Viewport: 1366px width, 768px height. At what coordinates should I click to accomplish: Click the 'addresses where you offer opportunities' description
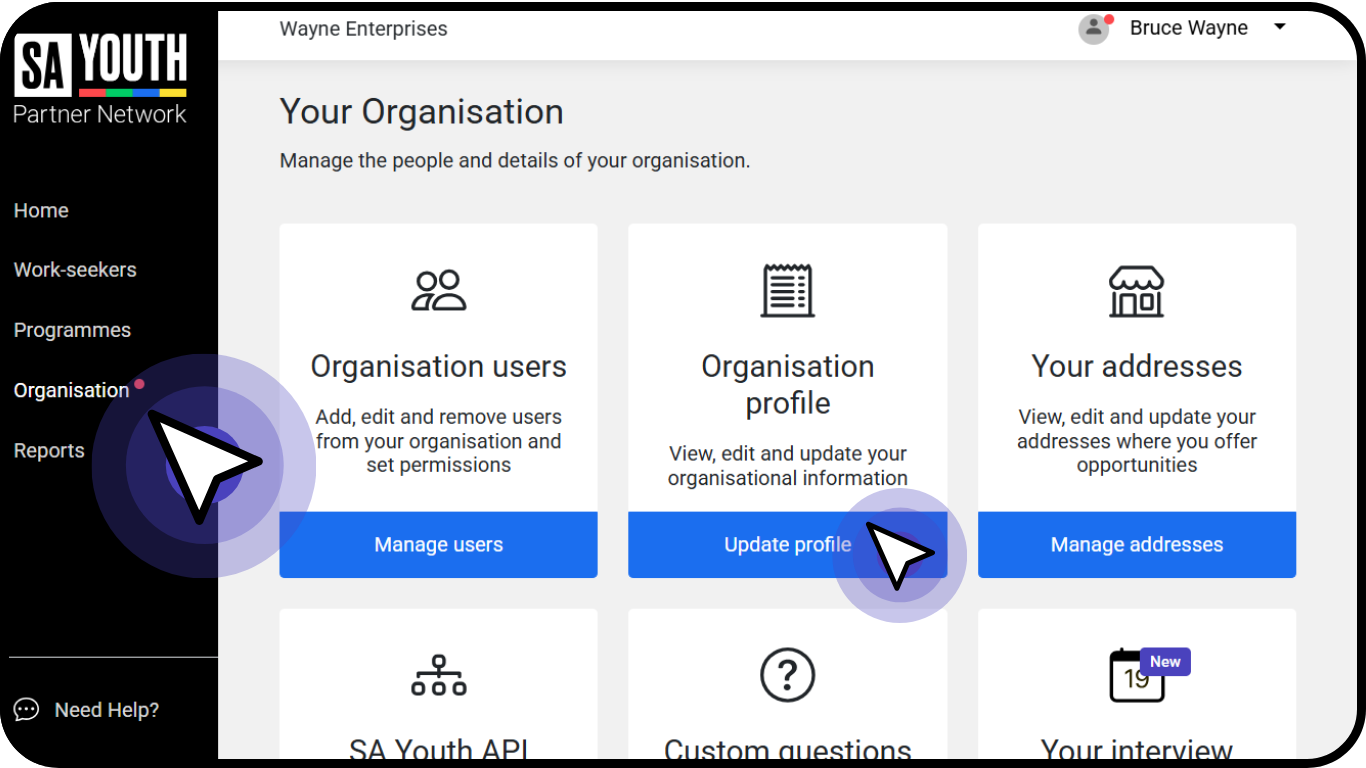pos(1137,441)
